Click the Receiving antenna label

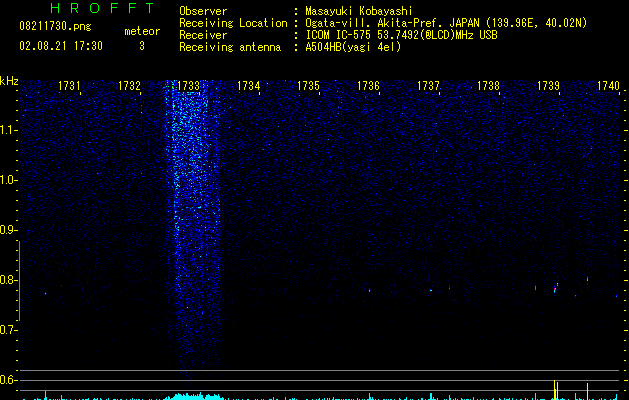(x=230, y=47)
